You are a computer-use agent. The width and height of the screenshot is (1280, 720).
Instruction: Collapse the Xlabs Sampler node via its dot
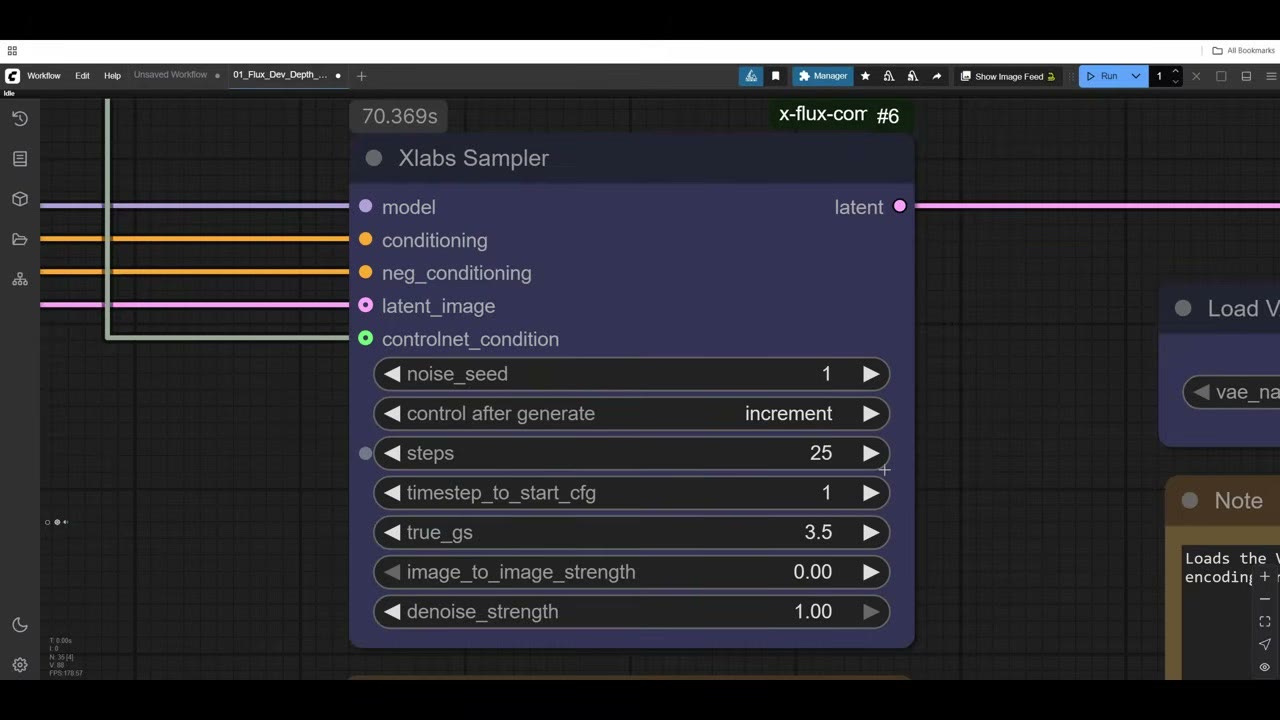tap(374, 158)
